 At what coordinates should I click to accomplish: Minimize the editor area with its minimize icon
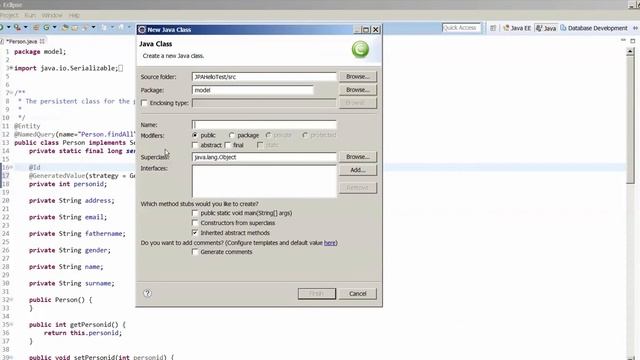click(x=623, y=40)
